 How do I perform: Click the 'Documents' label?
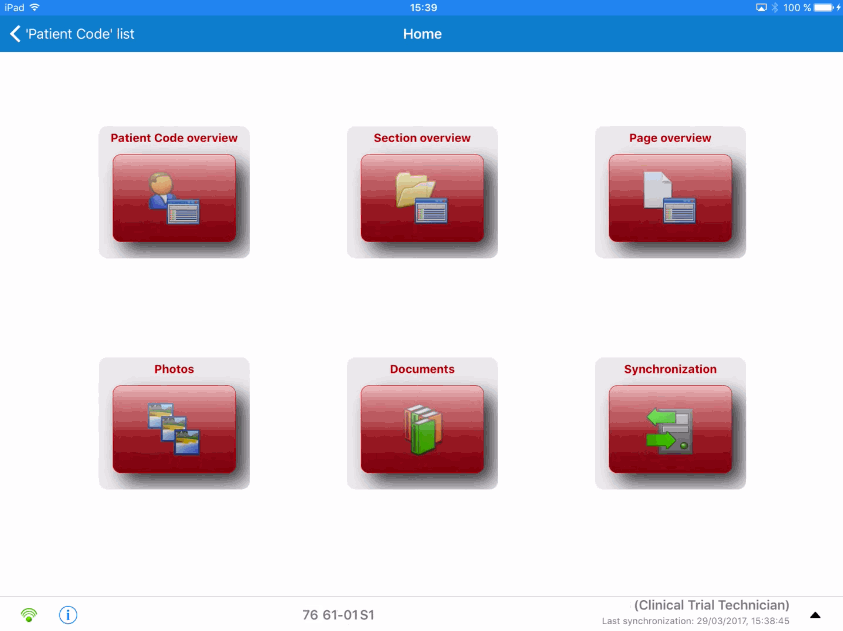tap(422, 369)
